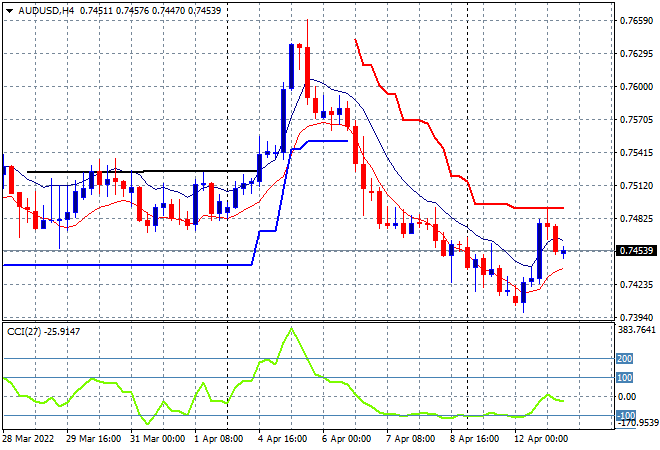The width and height of the screenshot is (660, 450).
Task: Select the 1 Apr 08:00 time label
Action: point(218,439)
